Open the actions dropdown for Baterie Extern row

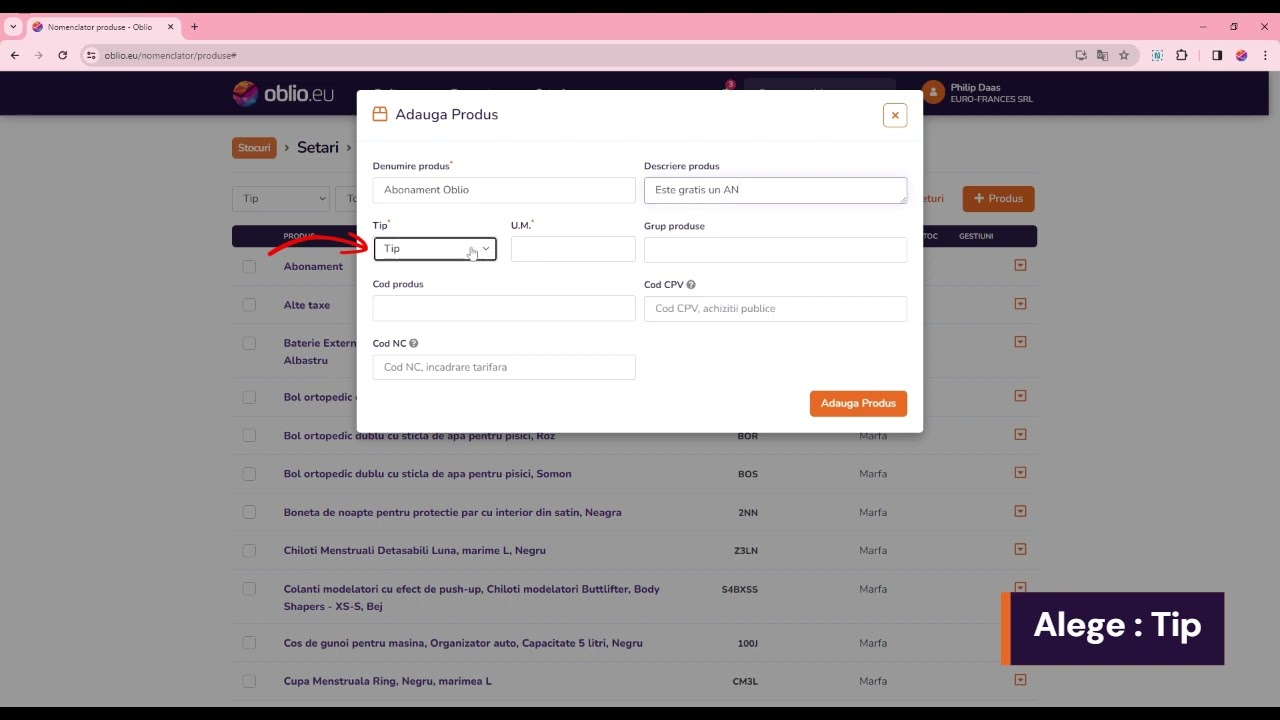(1020, 341)
